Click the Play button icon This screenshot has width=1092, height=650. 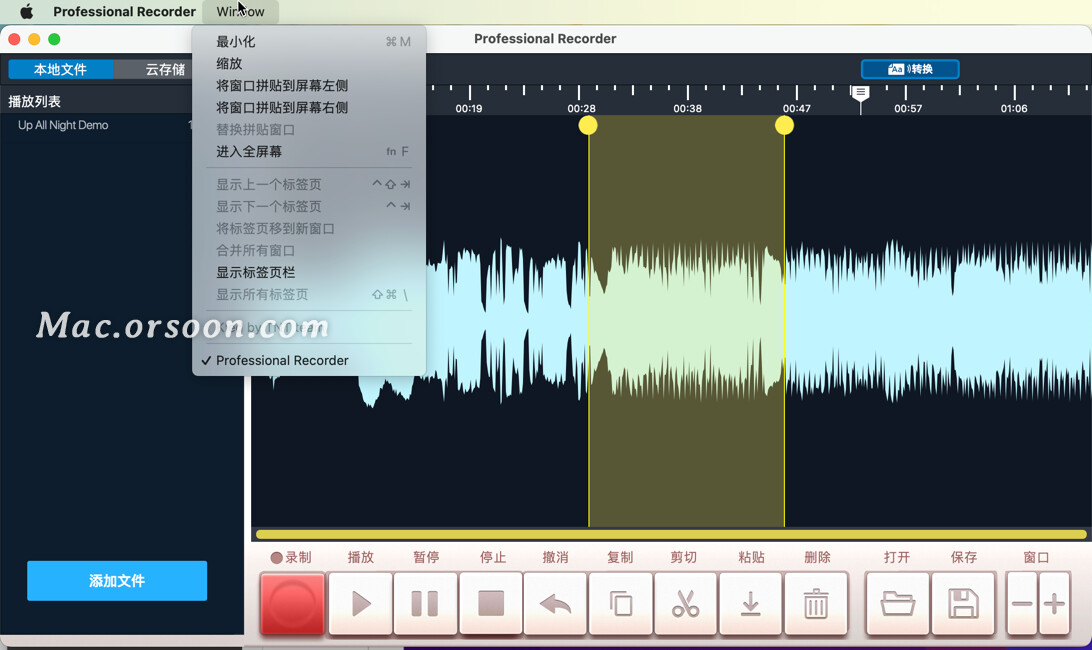[x=360, y=603]
